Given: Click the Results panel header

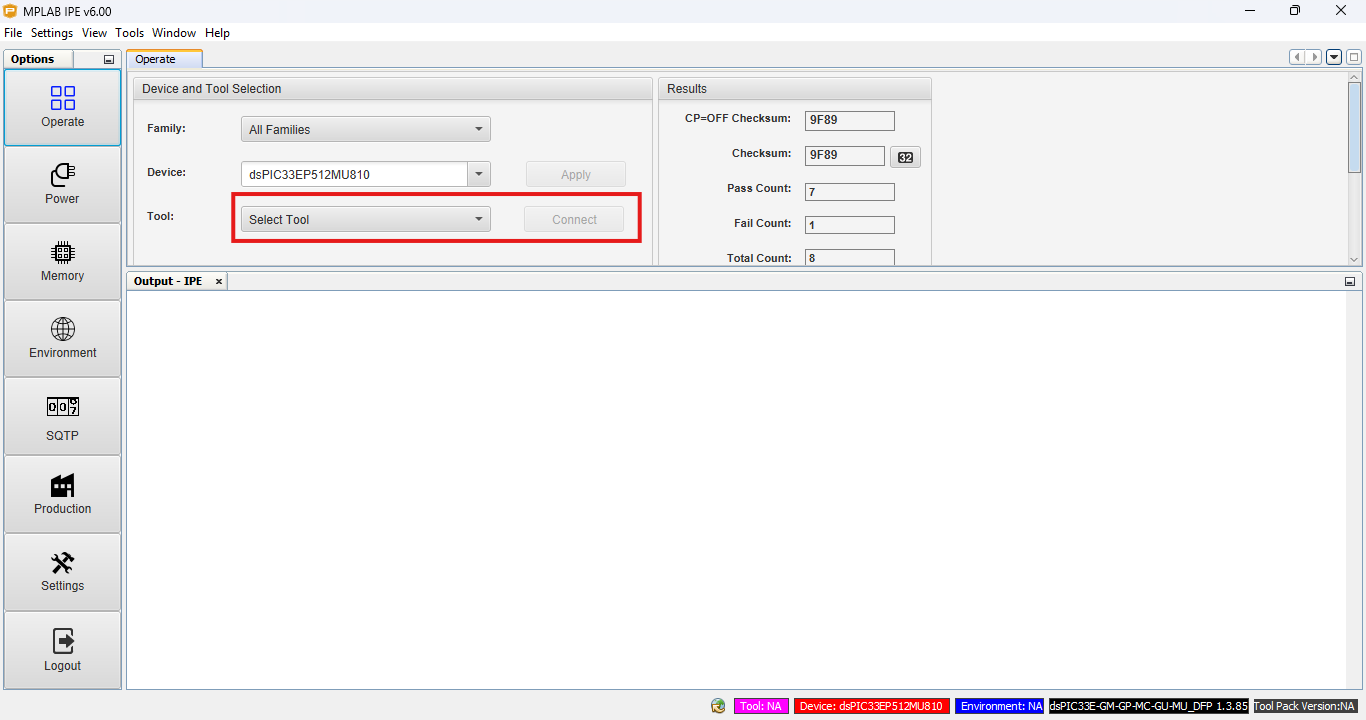Looking at the screenshot, I should [x=795, y=89].
